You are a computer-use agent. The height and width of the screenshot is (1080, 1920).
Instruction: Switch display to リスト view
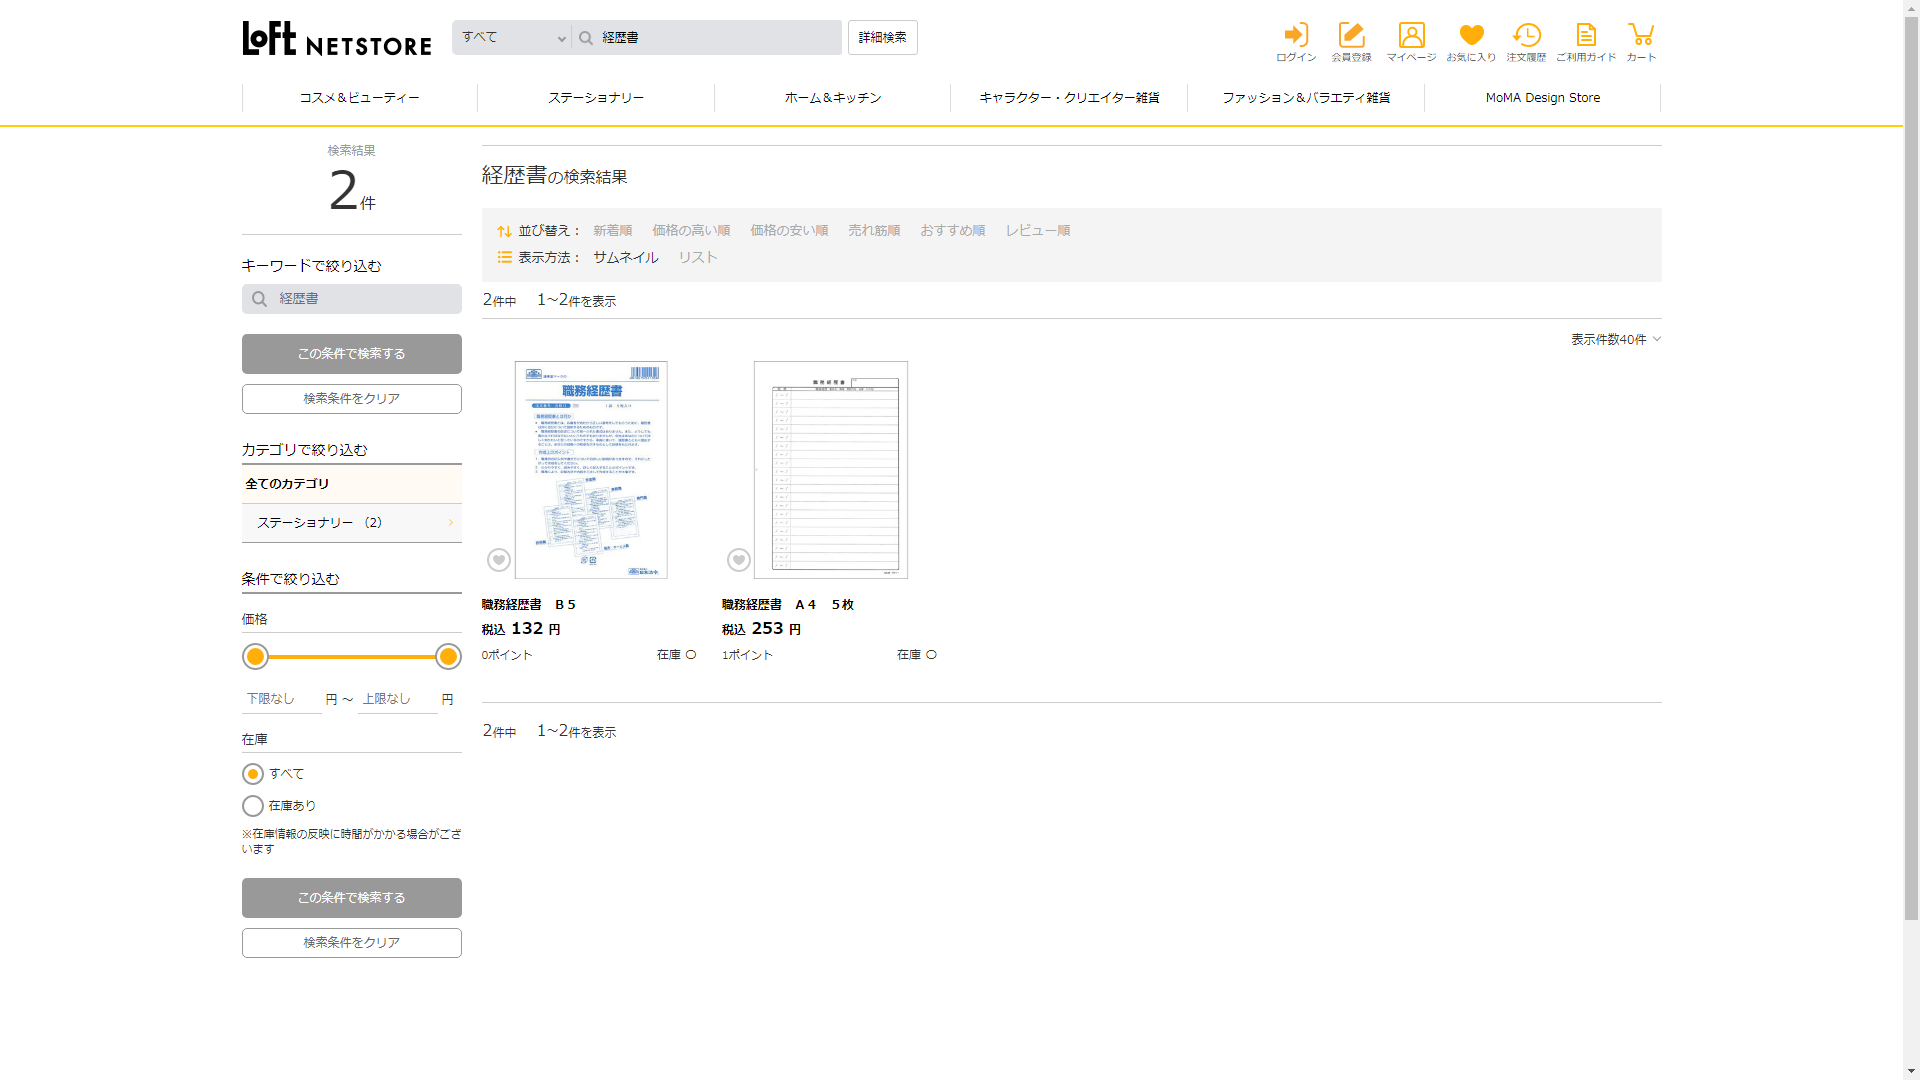pyautogui.click(x=697, y=258)
